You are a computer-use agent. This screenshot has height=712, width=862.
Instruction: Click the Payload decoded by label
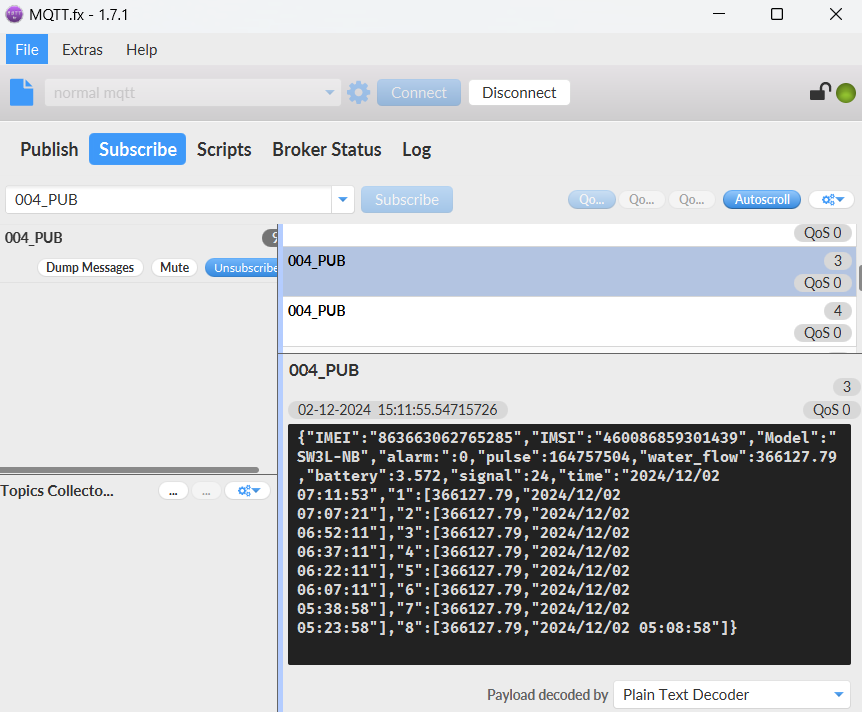click(x=547, y=695)
